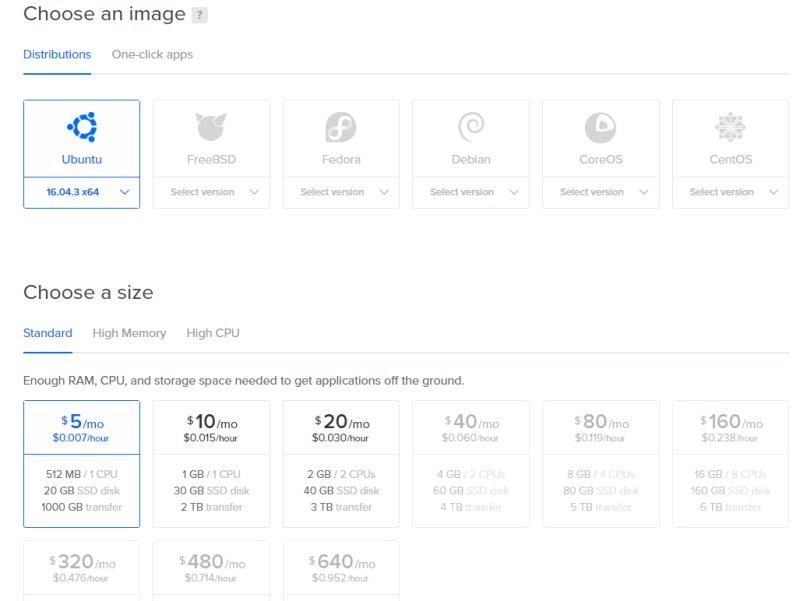Click the Choose a size heading

(x=88, y=292)
